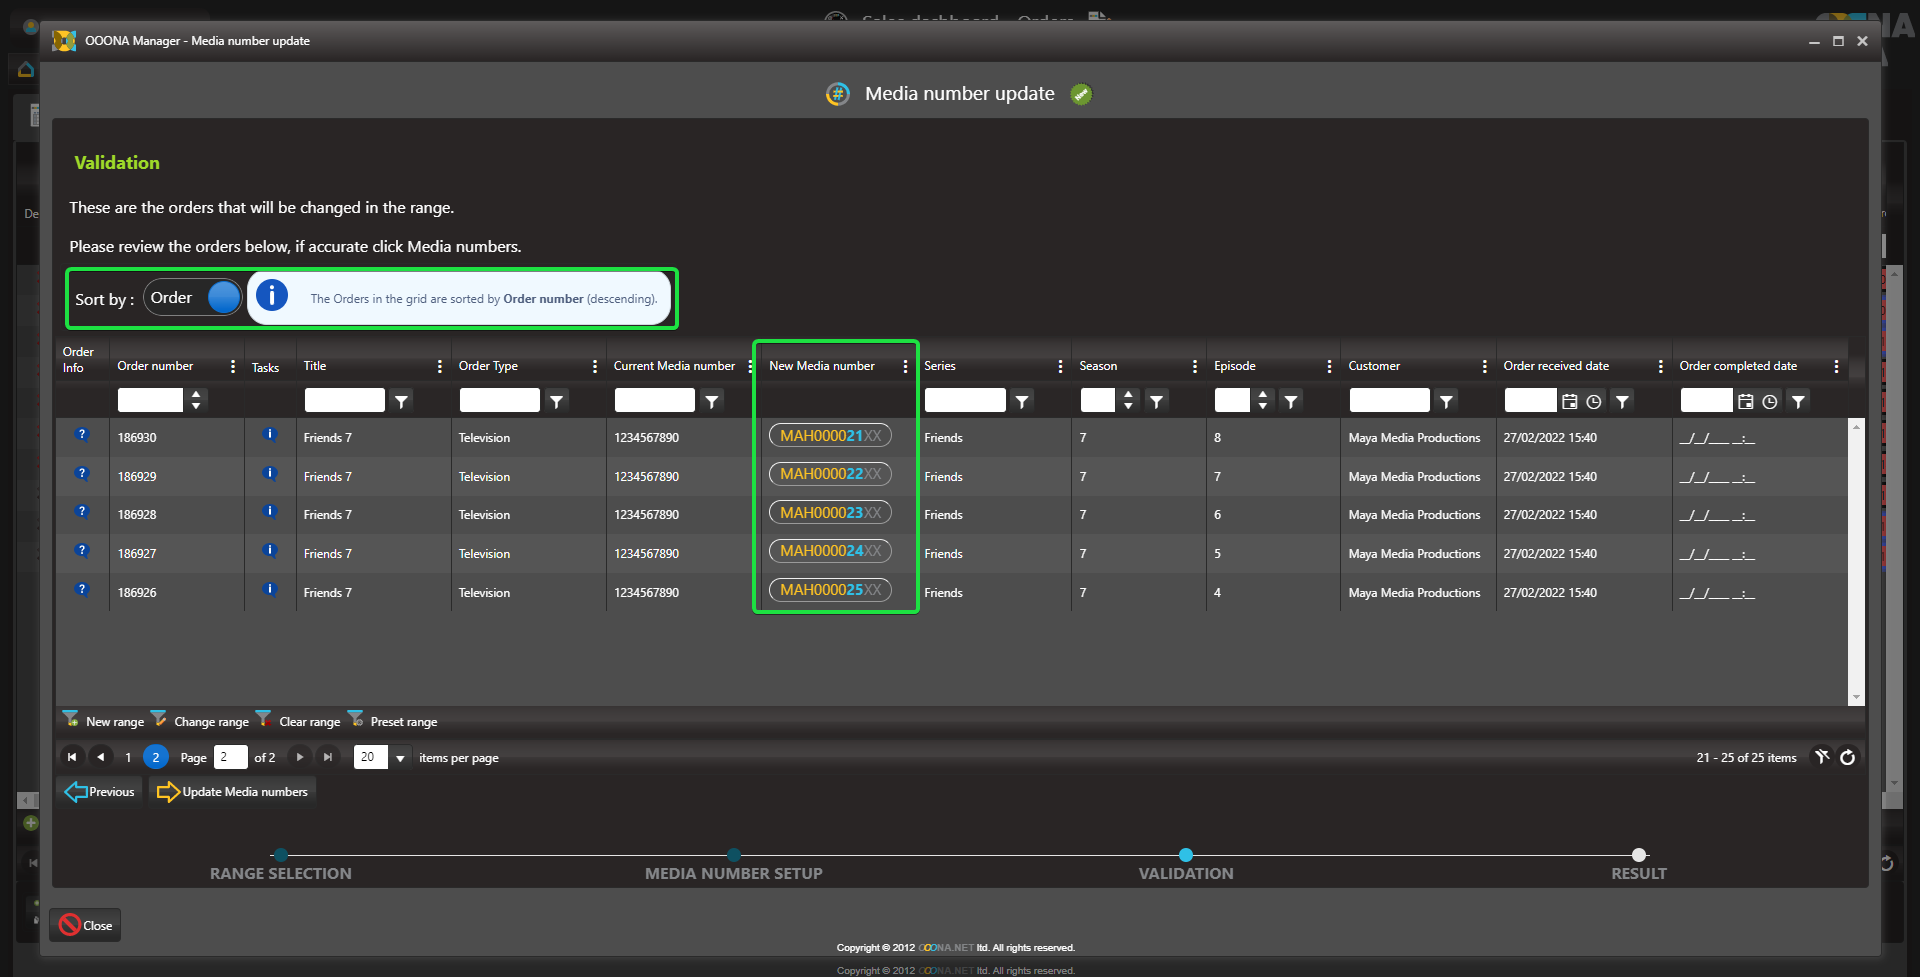
Task: Click the Season filter input field
Action: [x=1097, y=401]
